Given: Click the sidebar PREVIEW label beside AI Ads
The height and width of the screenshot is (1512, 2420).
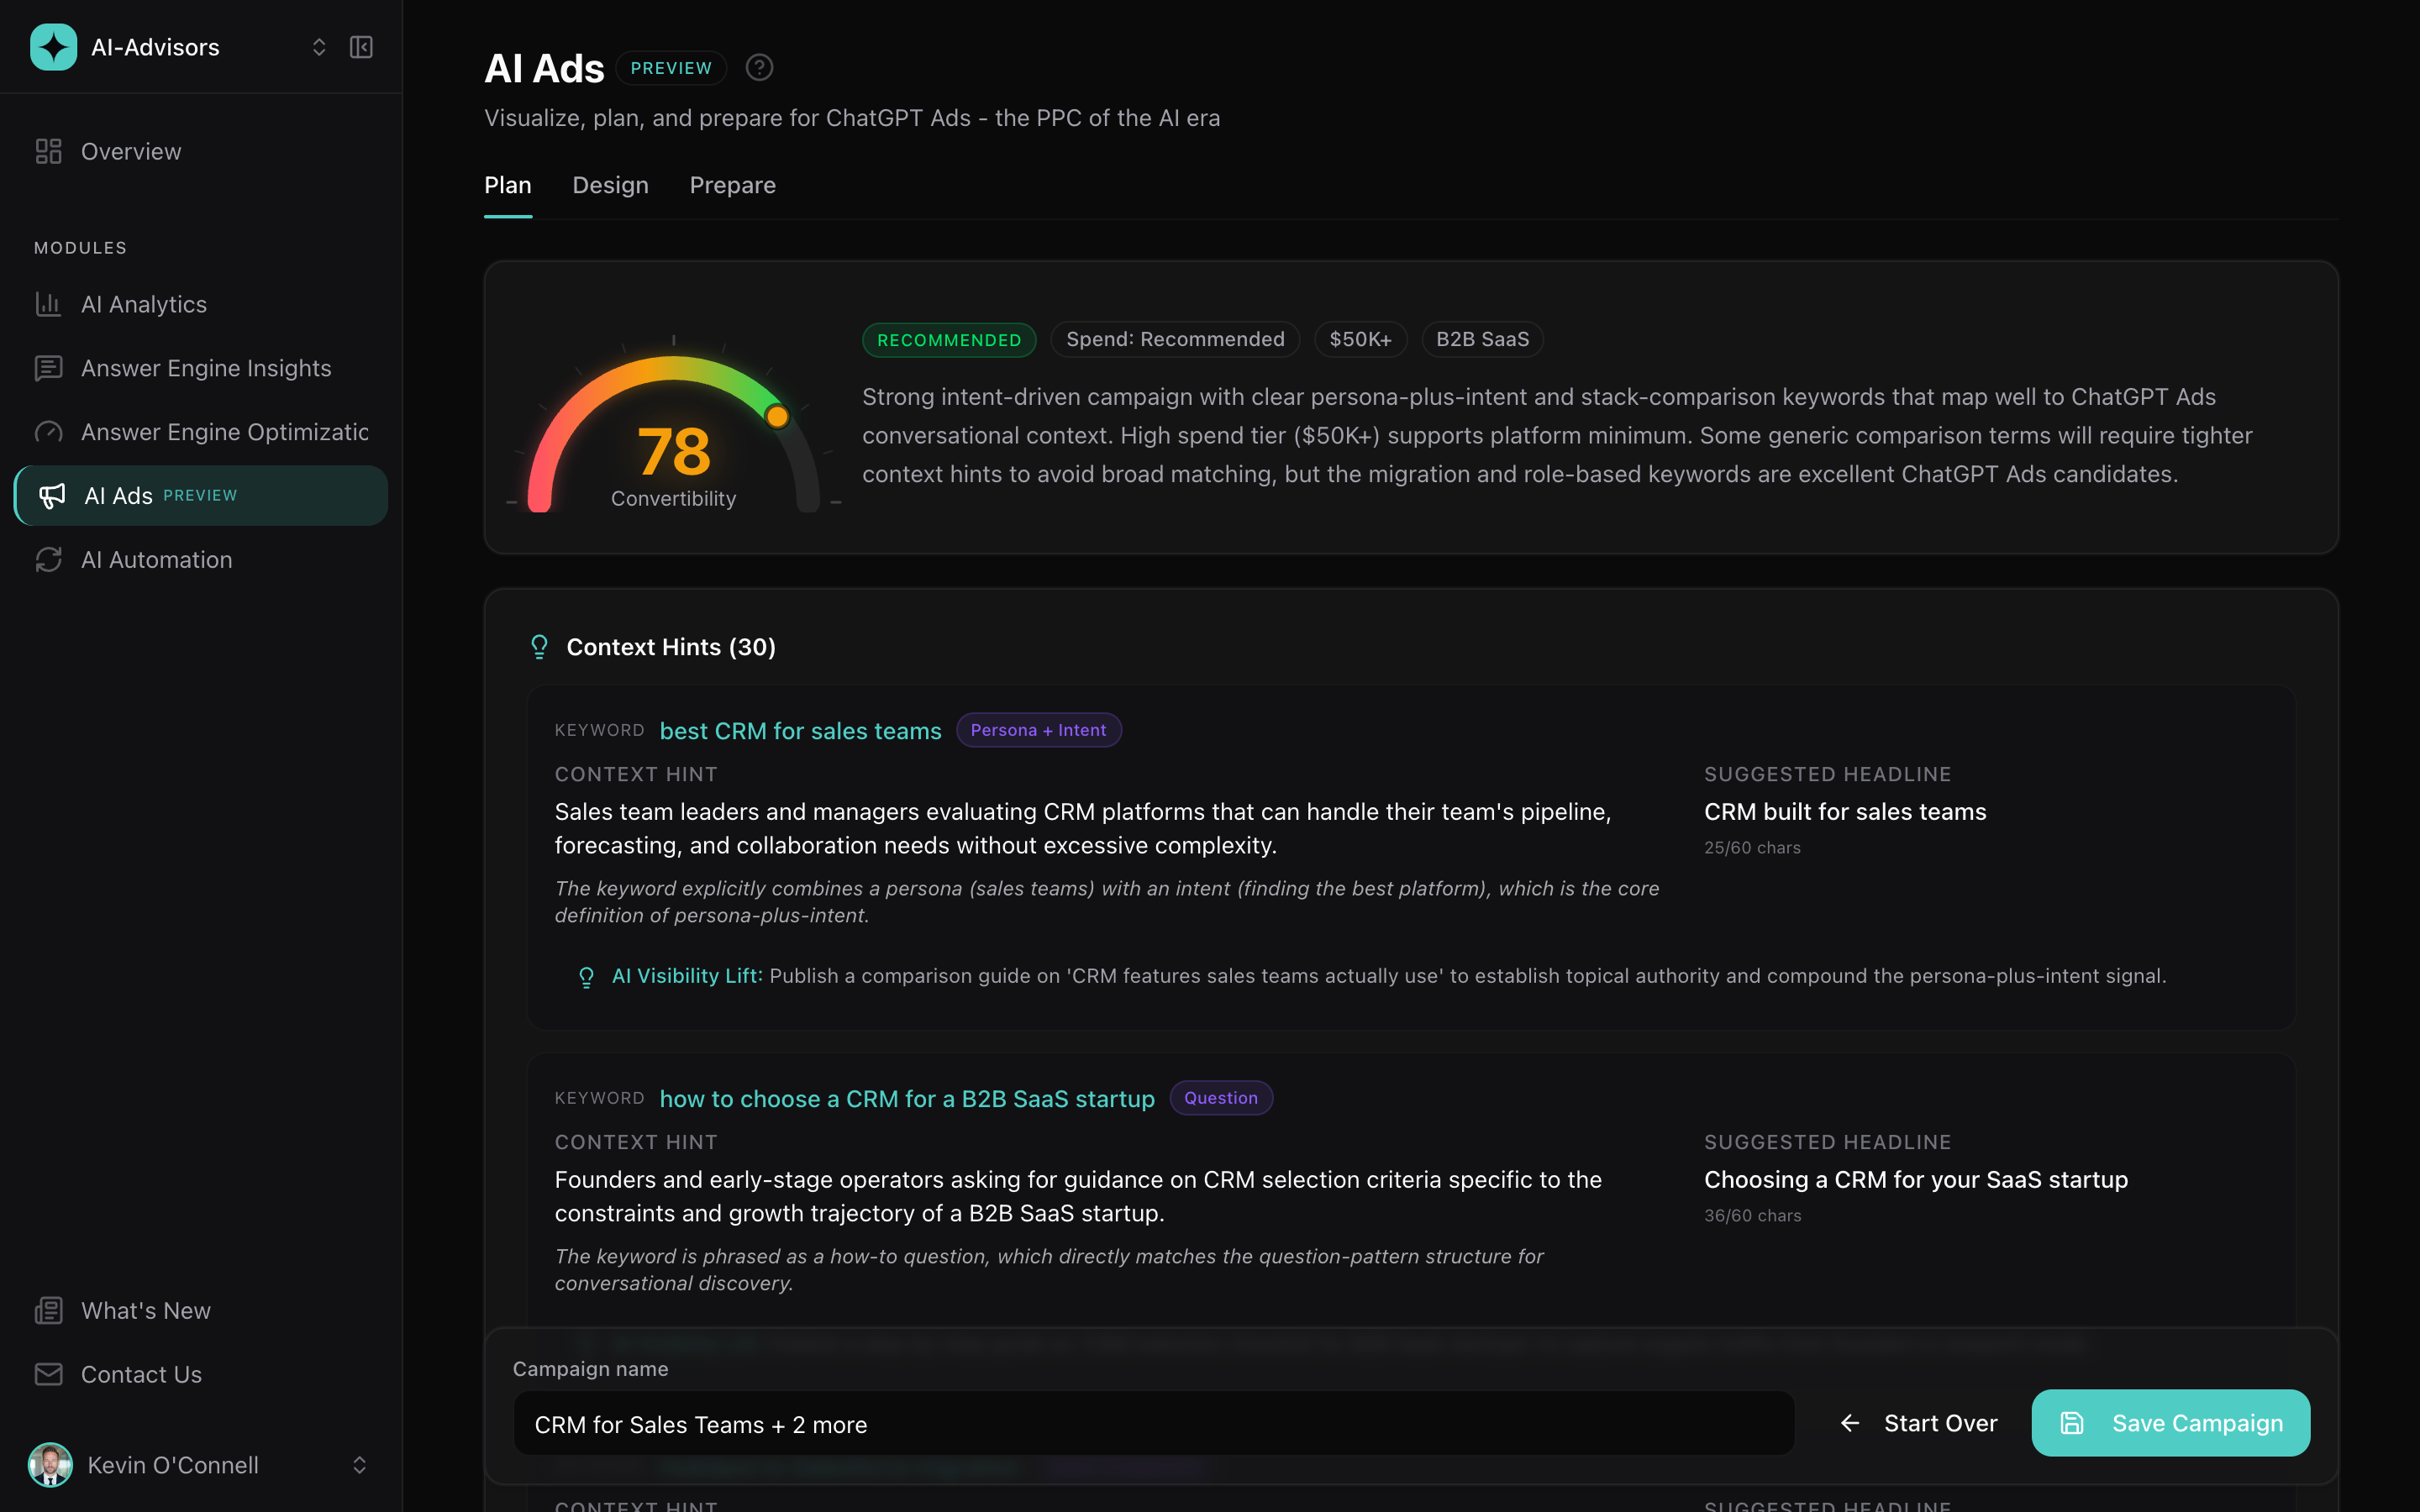Looking at the screenshot, I should pyautogui.click(x=200, y=496).
